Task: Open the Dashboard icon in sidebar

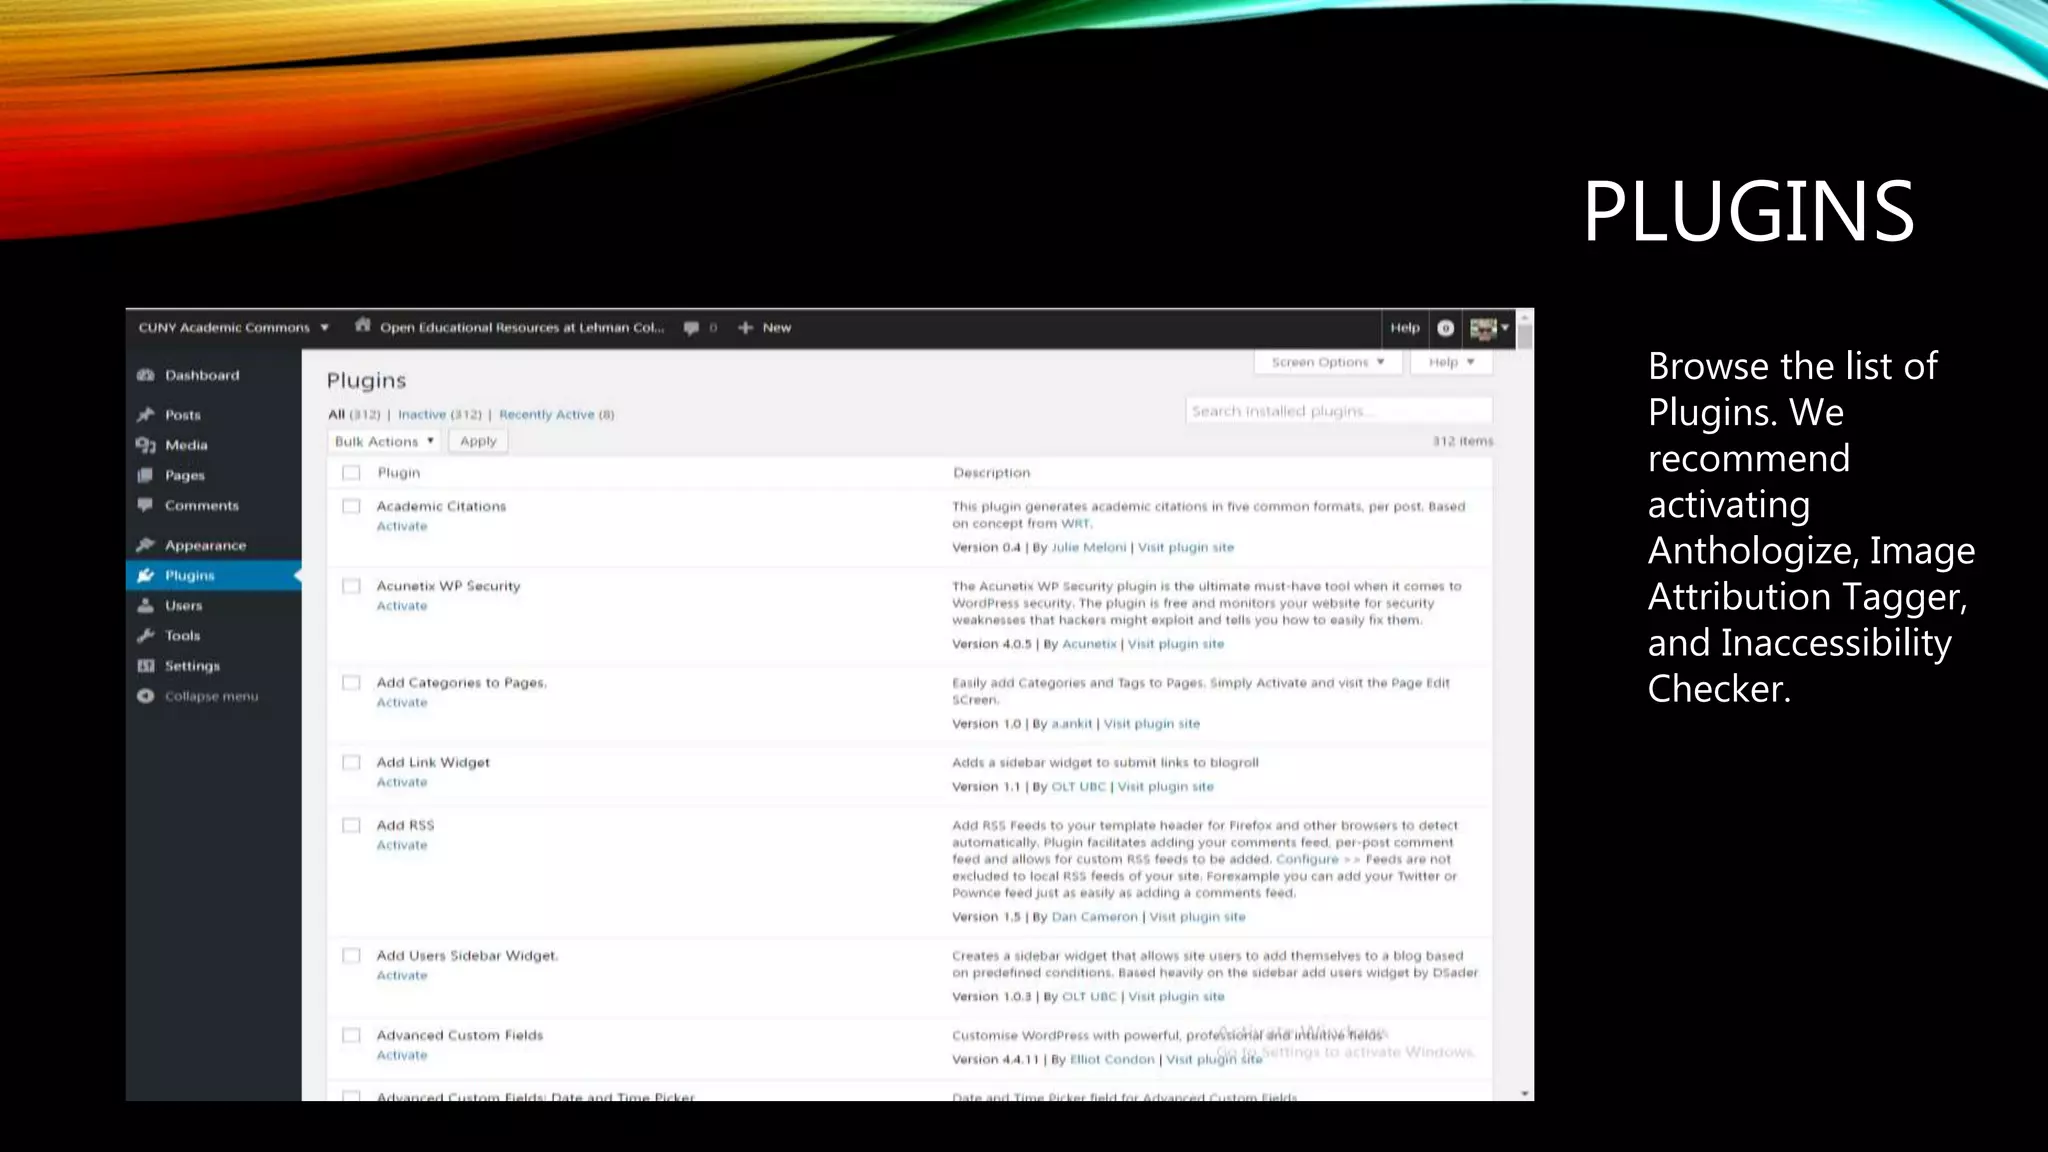Action: click(146, 375)
